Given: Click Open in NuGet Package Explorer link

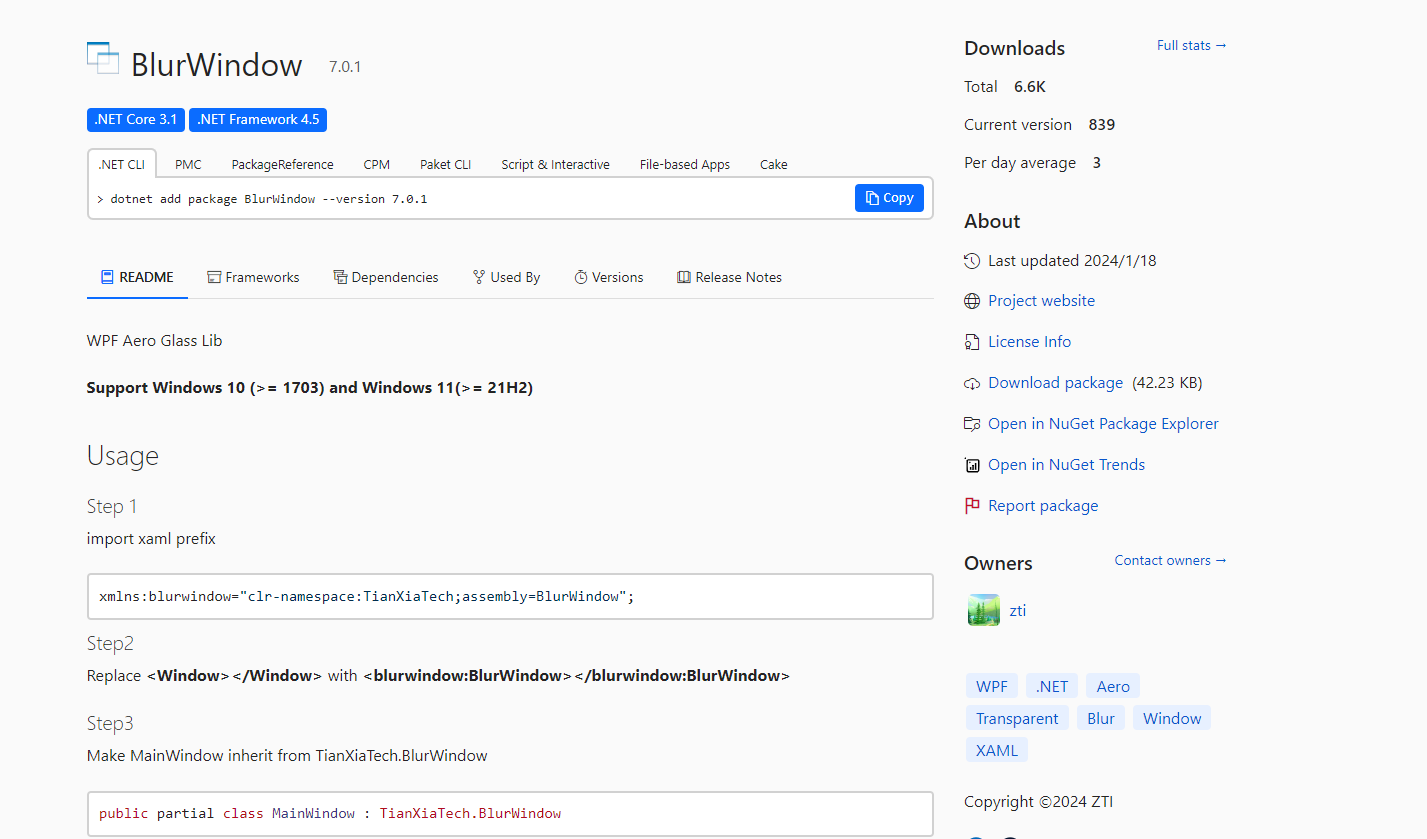Looking at the screenshot, I should click(1103, 424).
